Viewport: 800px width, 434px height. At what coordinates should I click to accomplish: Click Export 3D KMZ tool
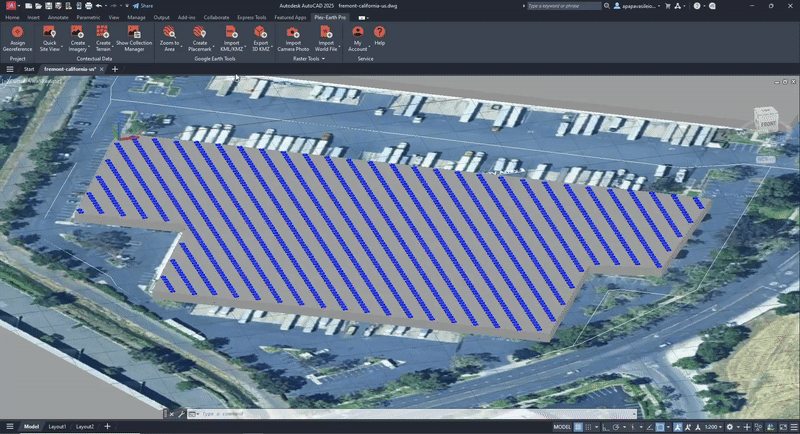pyautogui.click(x=261, y=38)
